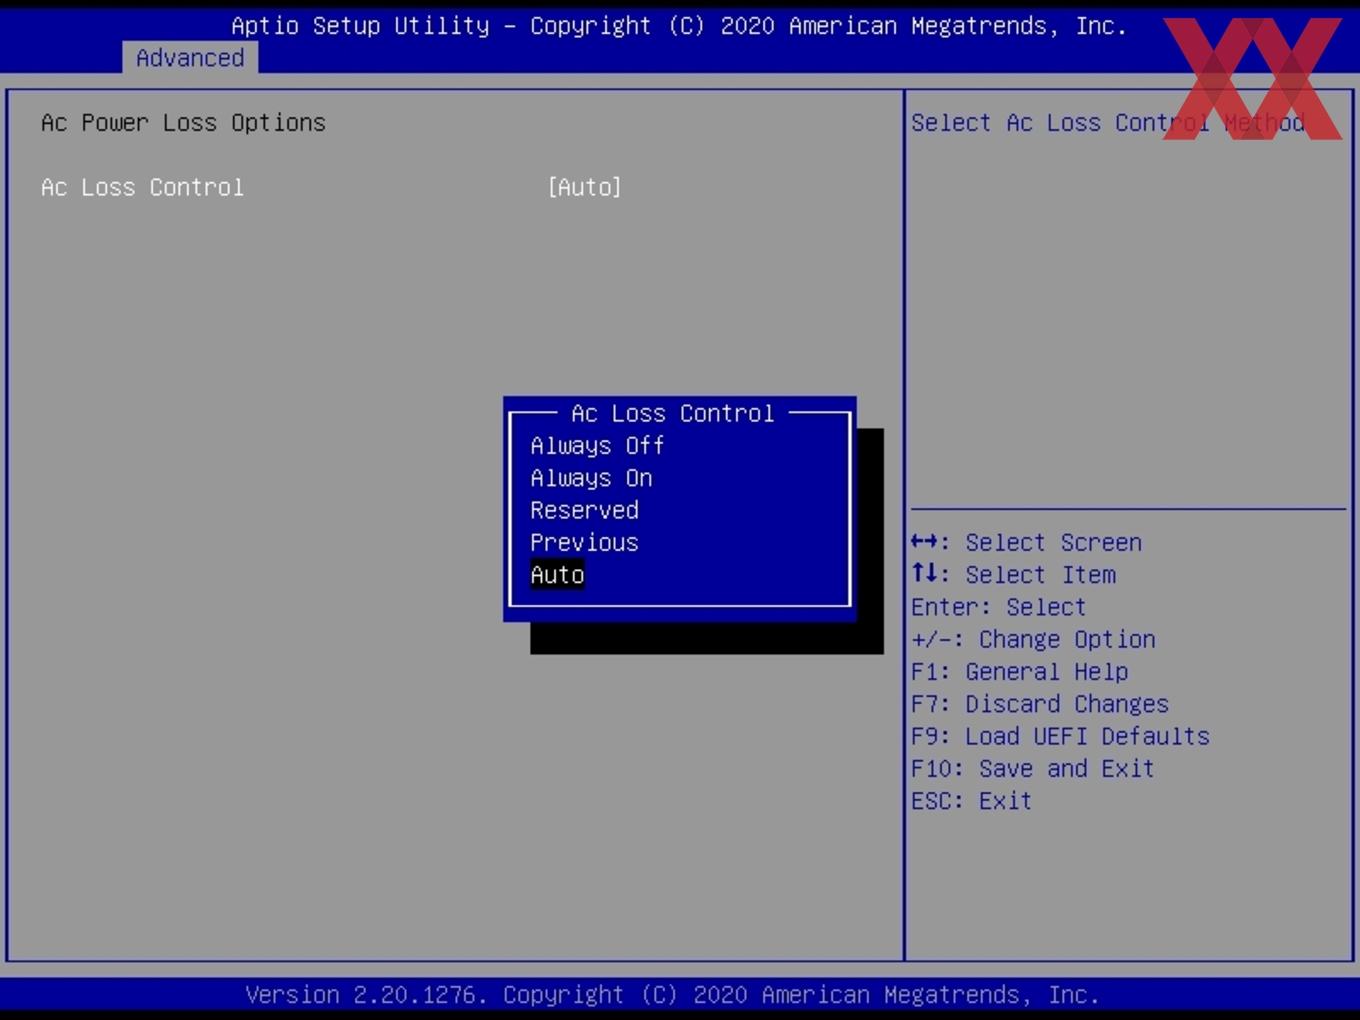The width and height of the screenshot is (1360, 1020).
Task: Click the Ac Power Loss Options heading
Action: tap(183, 123)
